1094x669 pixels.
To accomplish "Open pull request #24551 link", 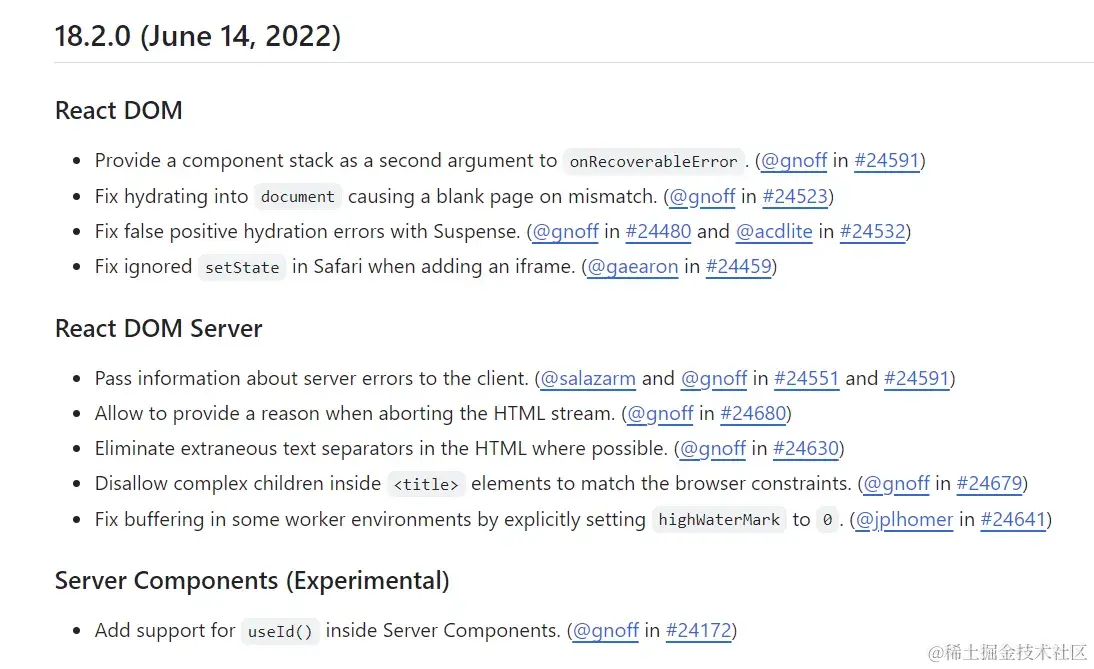I will (807, 378).
